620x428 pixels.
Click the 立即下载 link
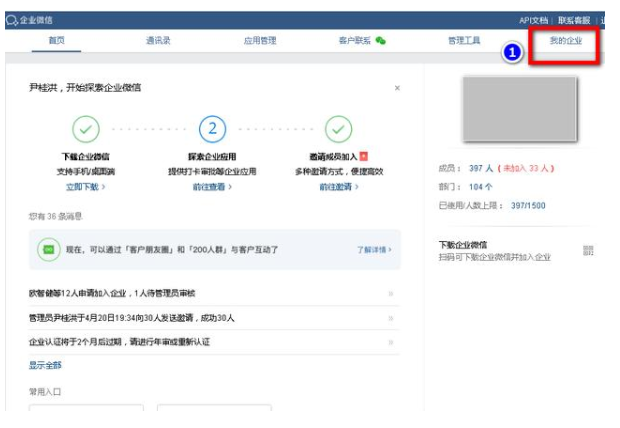[x=85, y=187]
